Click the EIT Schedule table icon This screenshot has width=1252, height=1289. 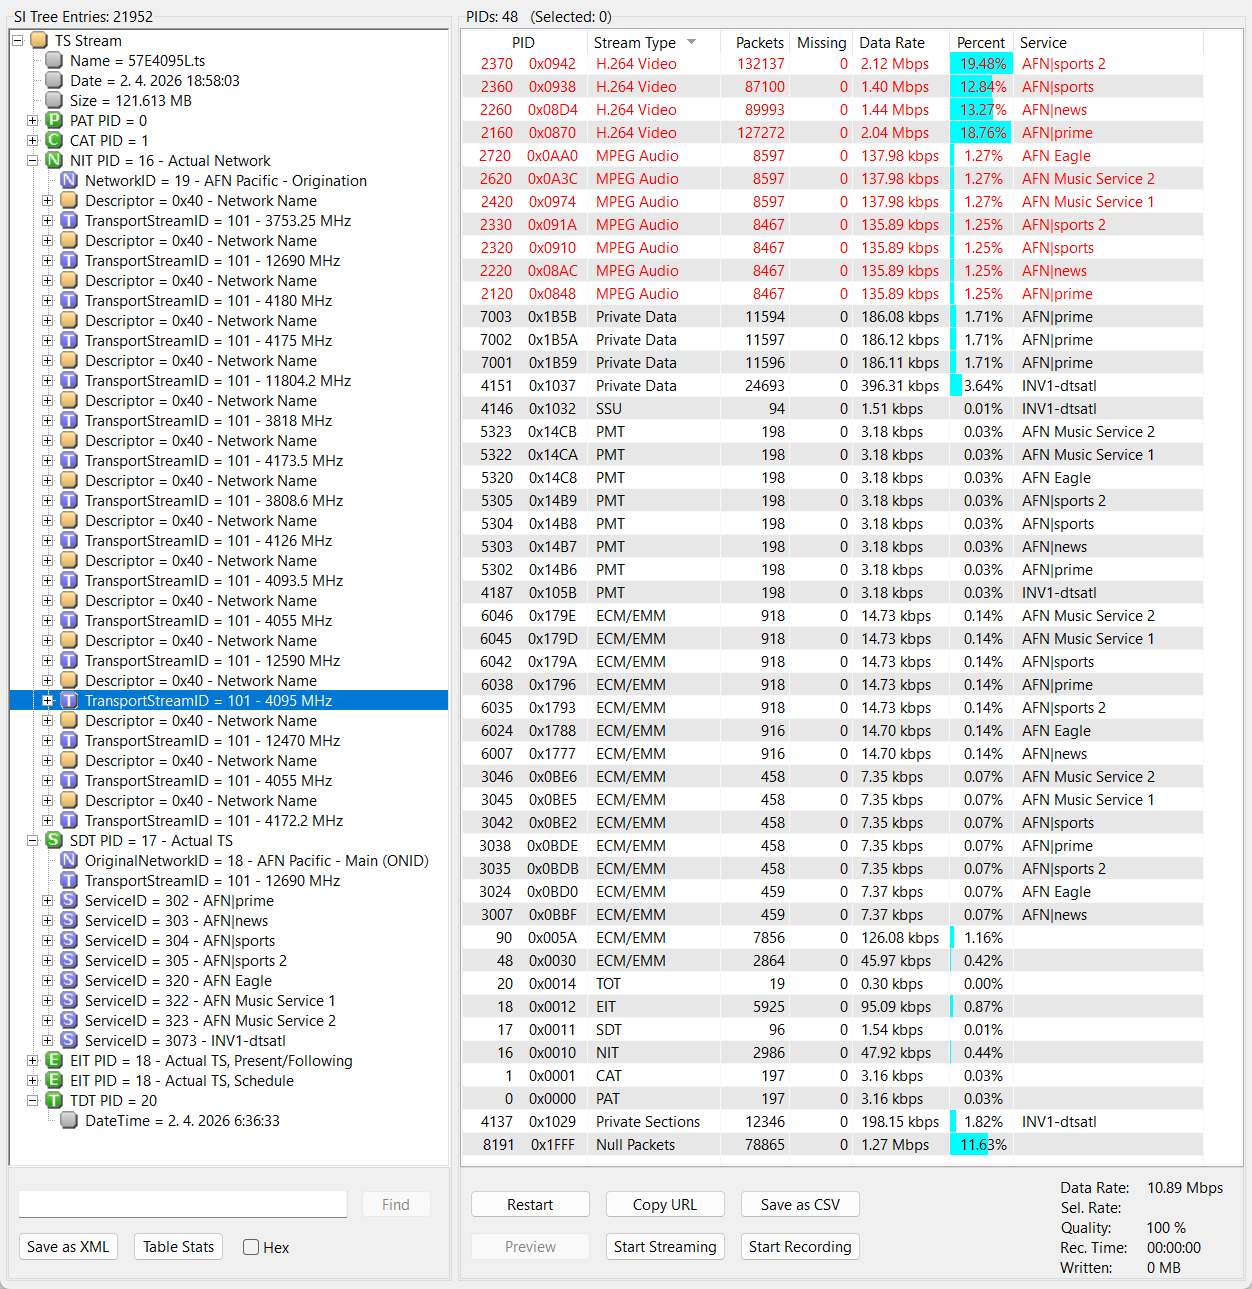pos(54,1081)
